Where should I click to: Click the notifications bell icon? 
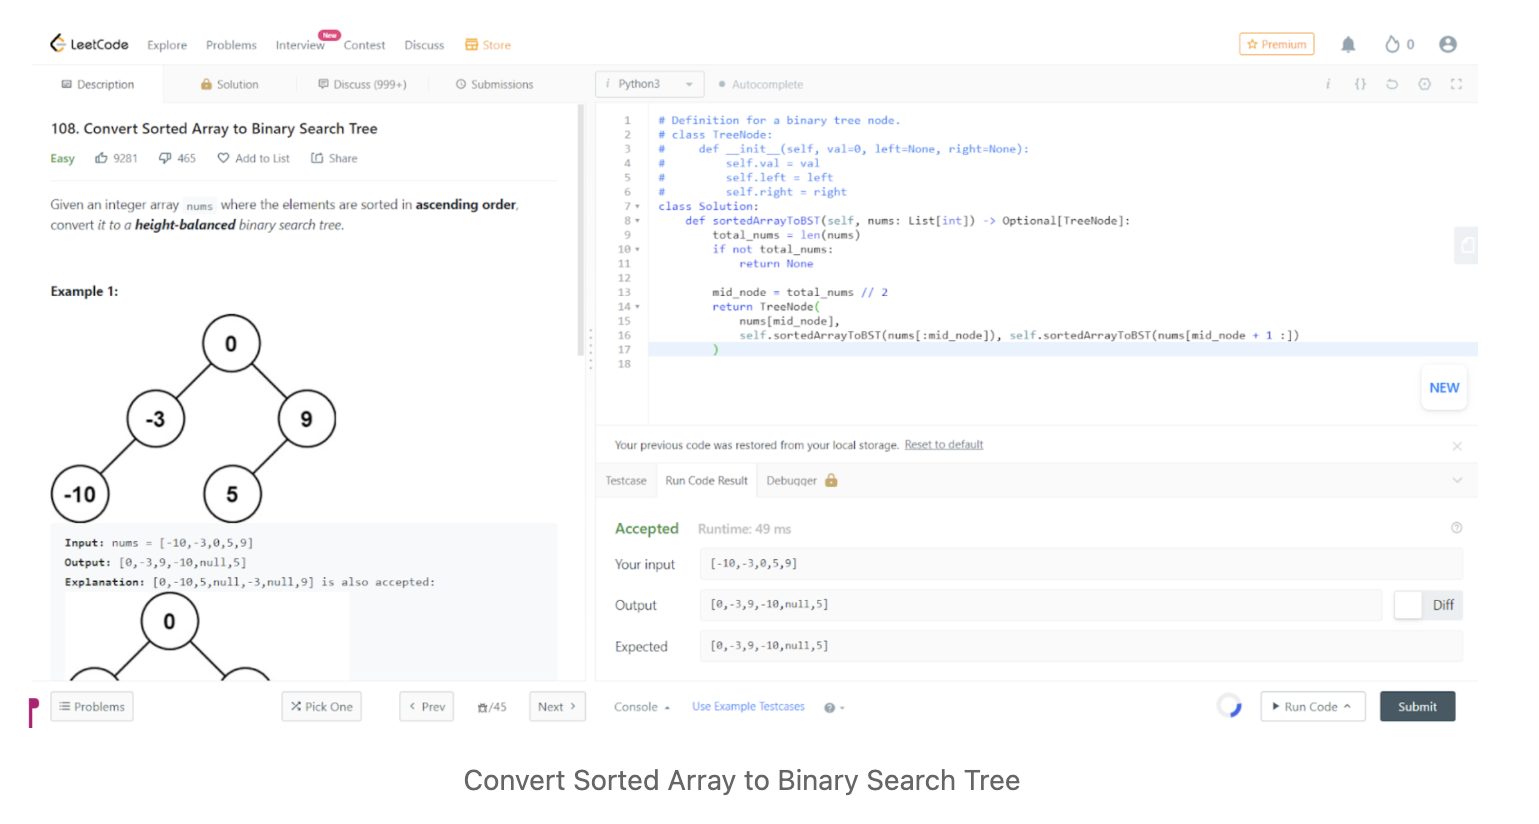pos(1348,44)
